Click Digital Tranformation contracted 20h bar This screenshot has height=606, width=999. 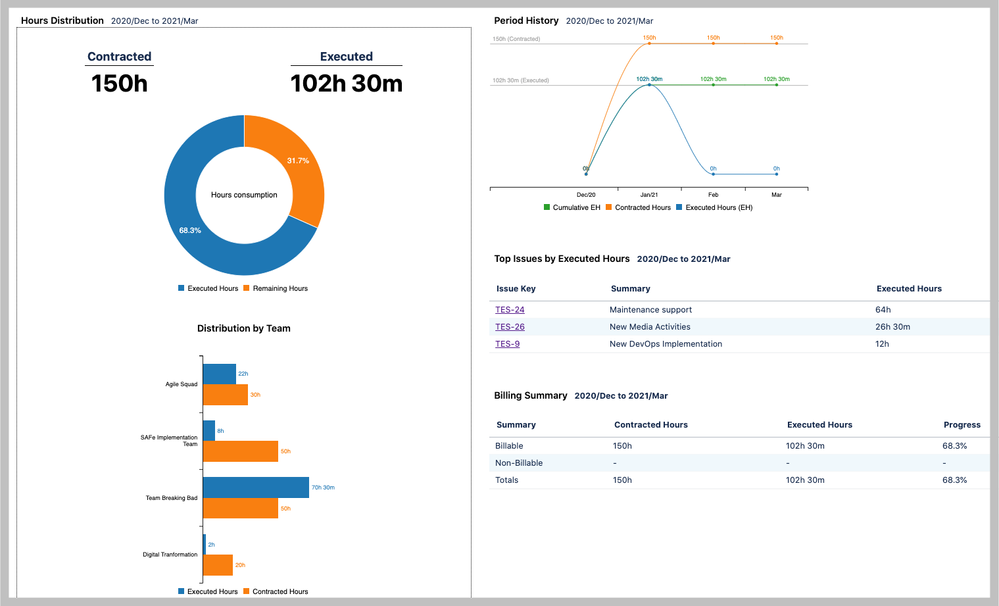tap(219, 565)
